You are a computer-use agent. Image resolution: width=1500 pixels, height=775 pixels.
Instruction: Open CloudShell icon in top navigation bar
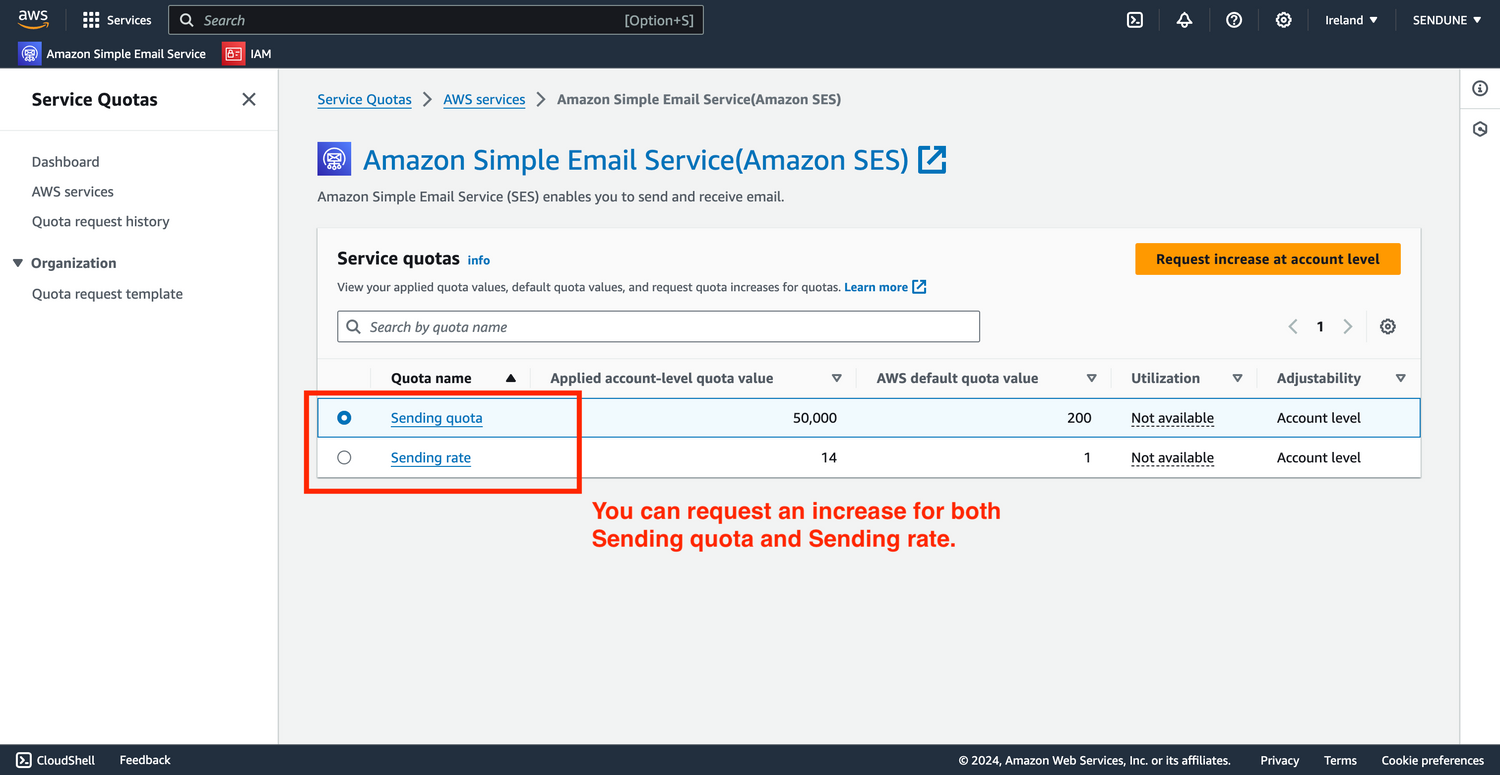pos(1135,20)
